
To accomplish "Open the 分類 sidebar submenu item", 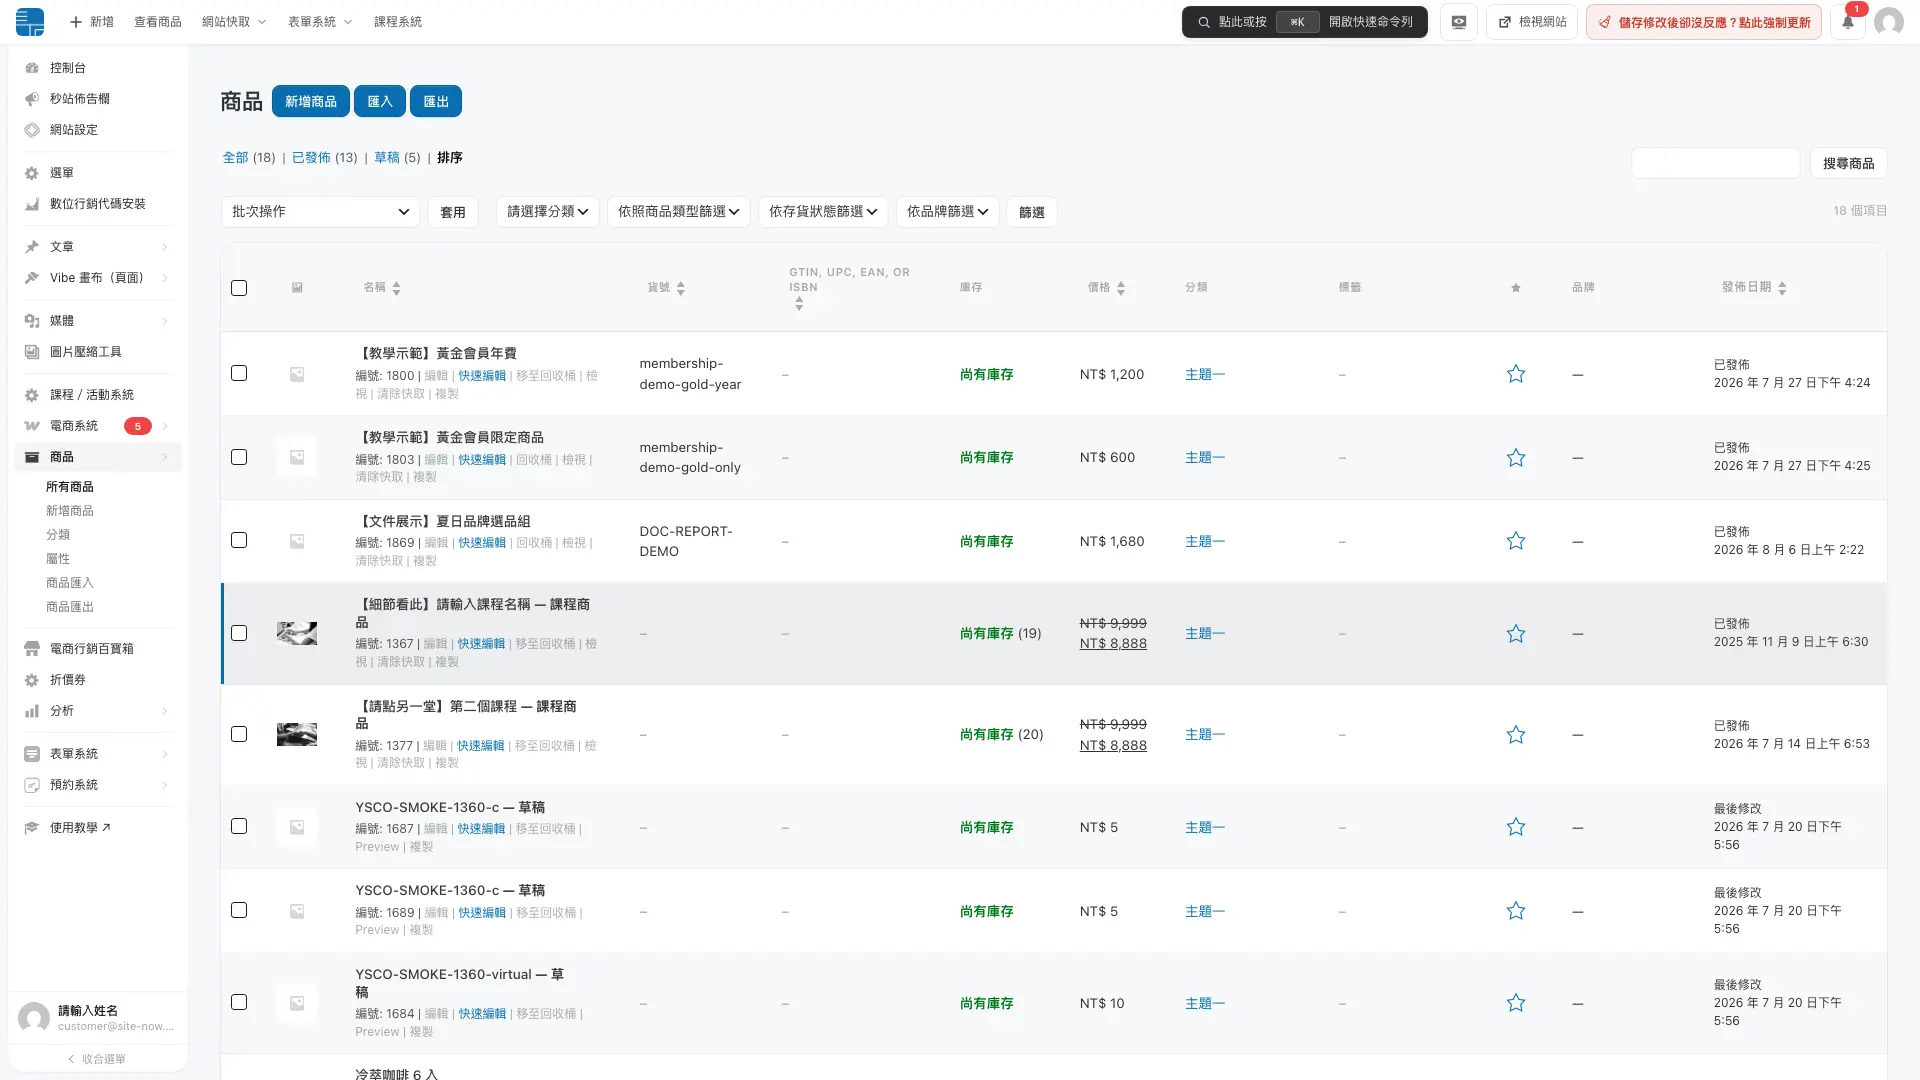I will 58,535.
